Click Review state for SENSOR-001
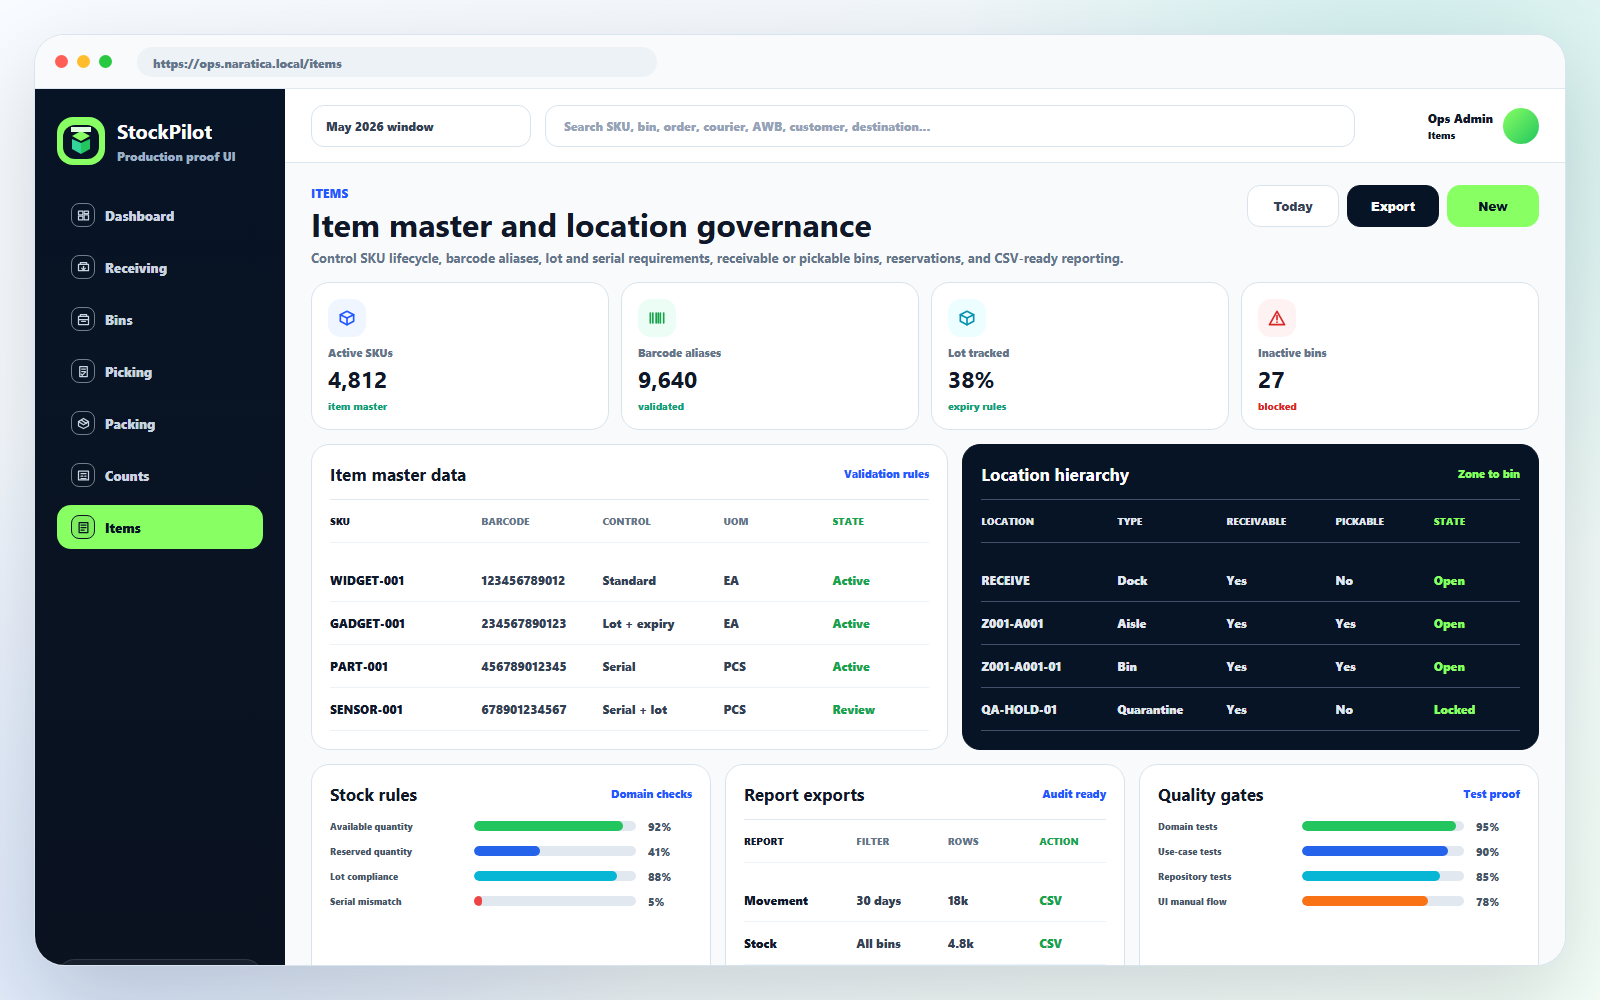 click(x=853, y=709)
